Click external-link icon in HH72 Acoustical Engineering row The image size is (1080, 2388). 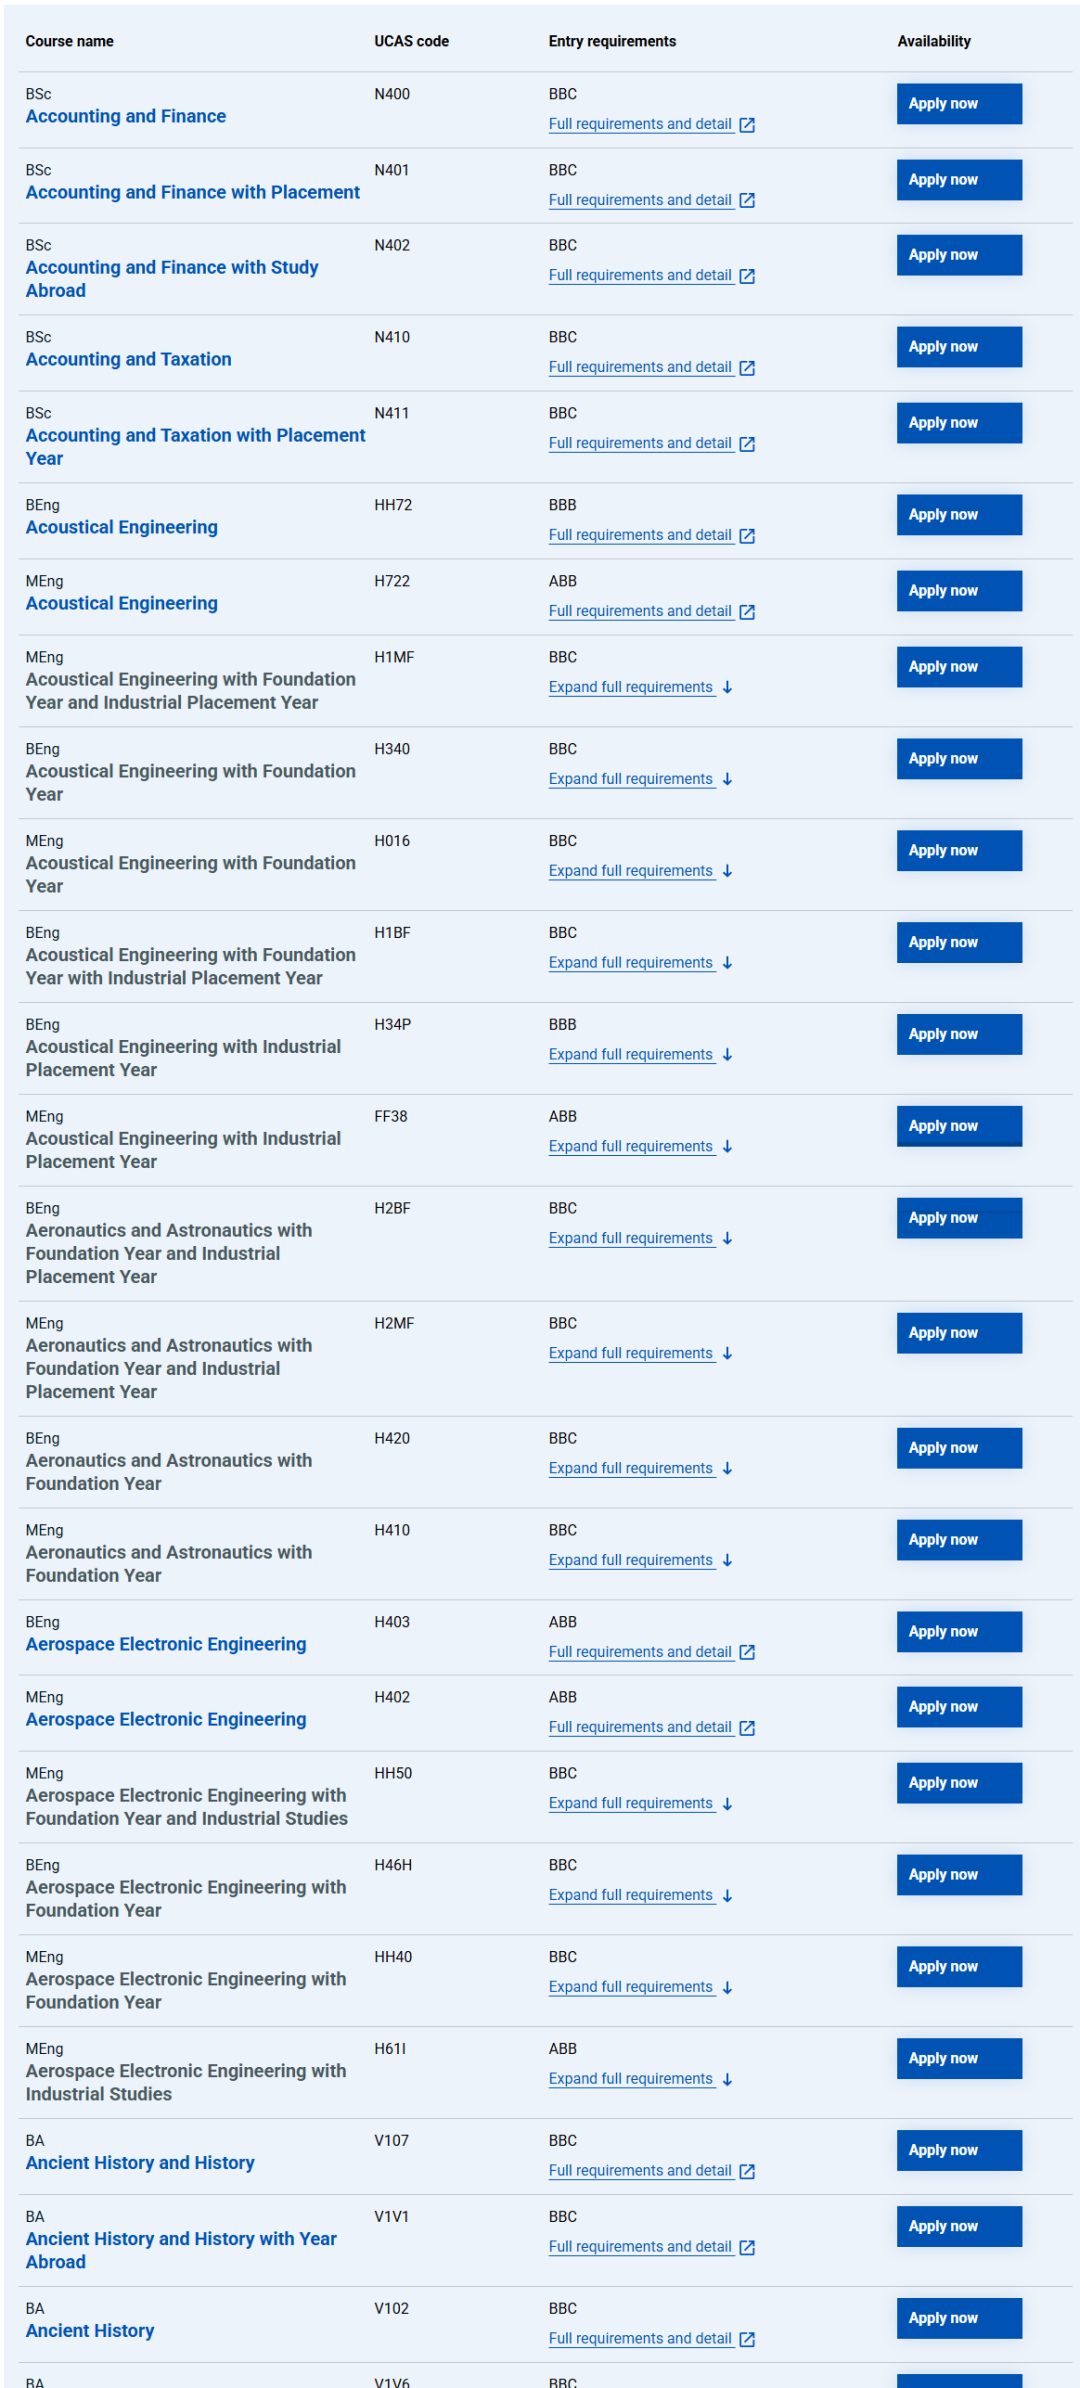747,536
